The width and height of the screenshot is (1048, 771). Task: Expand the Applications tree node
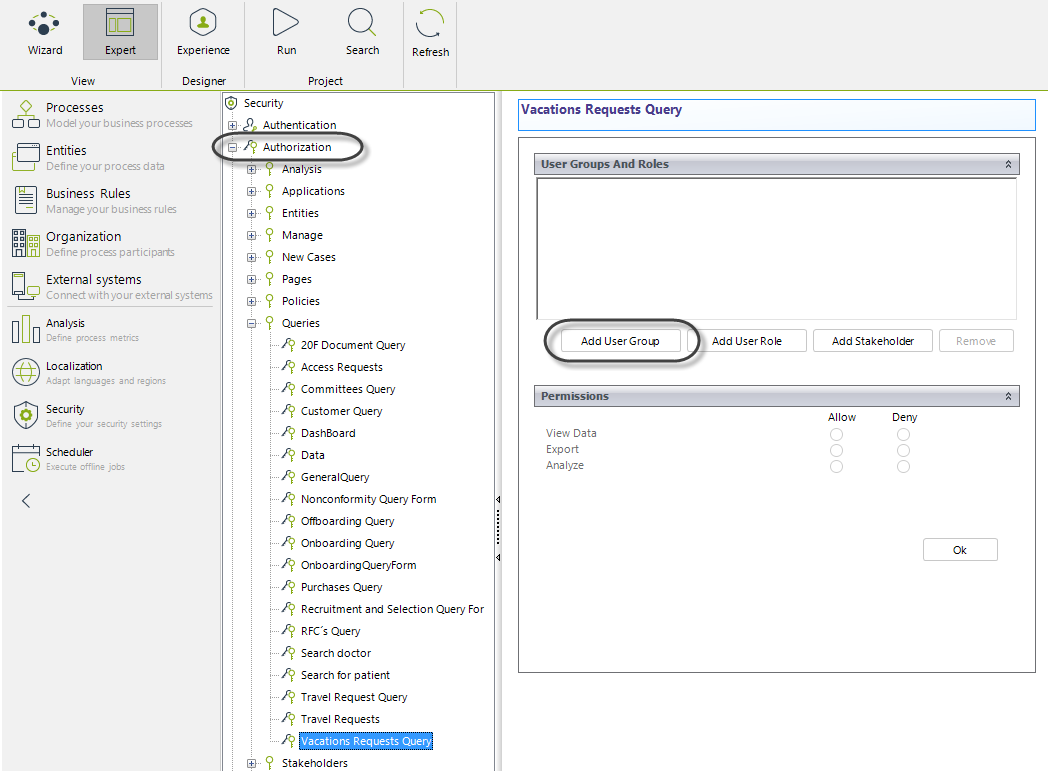pos(251,192)
